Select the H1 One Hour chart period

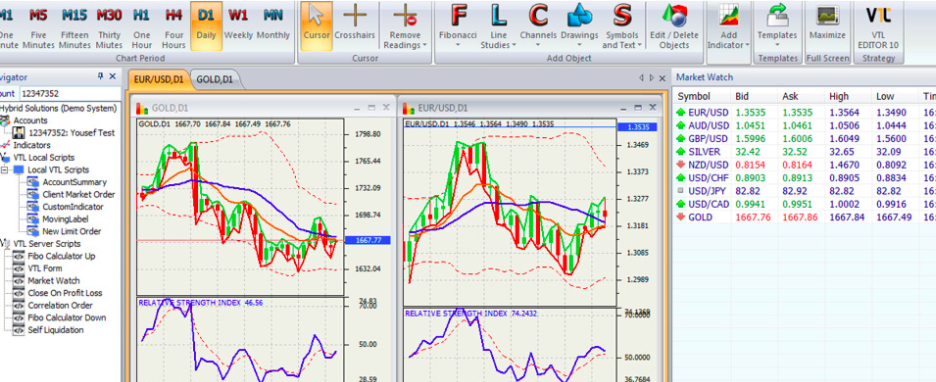[x=141, y=27]
